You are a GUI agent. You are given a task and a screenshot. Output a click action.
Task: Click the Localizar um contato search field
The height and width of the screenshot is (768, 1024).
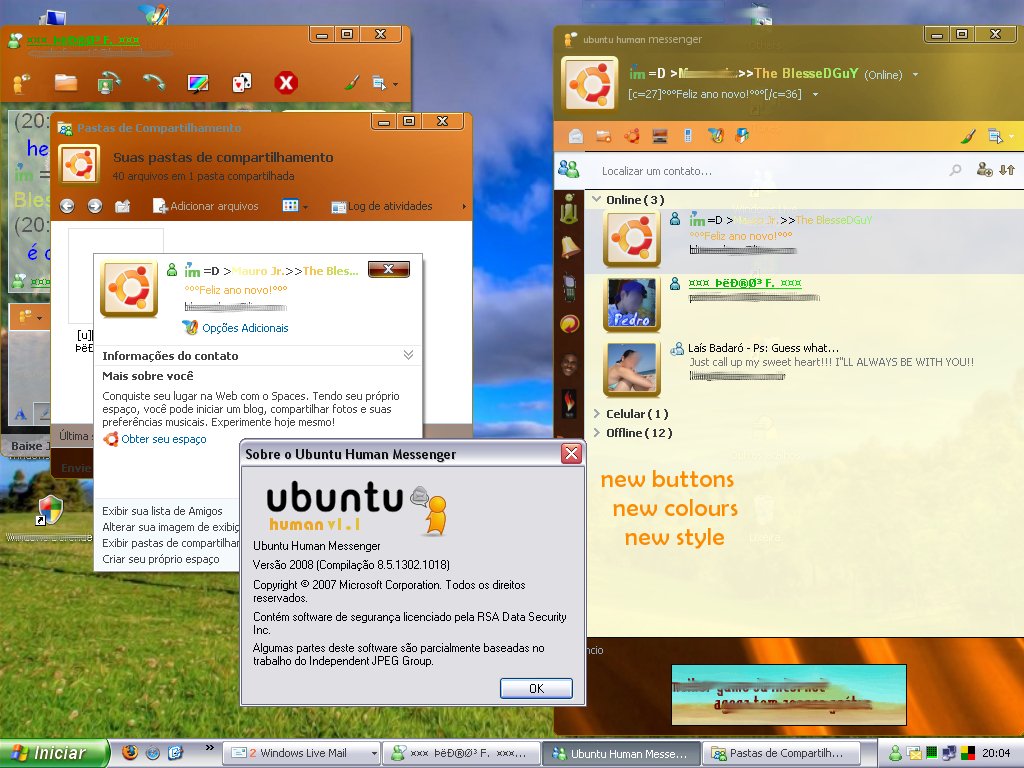click(771, 171)
